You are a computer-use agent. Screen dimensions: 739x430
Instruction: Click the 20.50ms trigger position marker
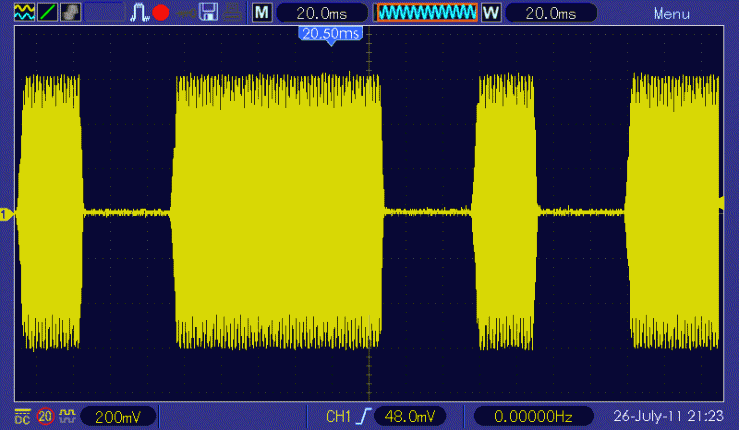coord(330,34)
